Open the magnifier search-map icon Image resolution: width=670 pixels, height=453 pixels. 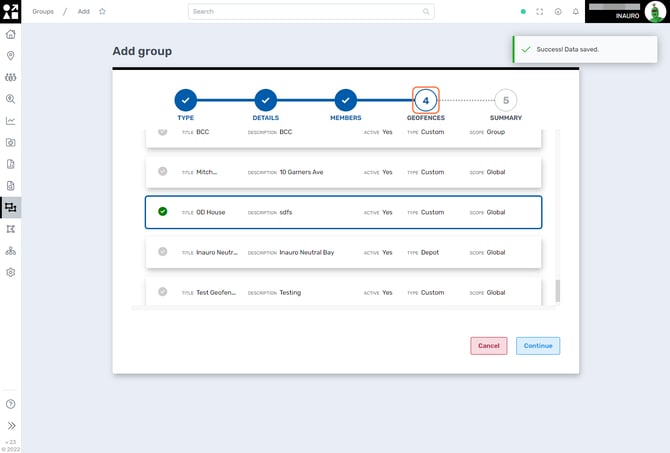coord(11,99)
